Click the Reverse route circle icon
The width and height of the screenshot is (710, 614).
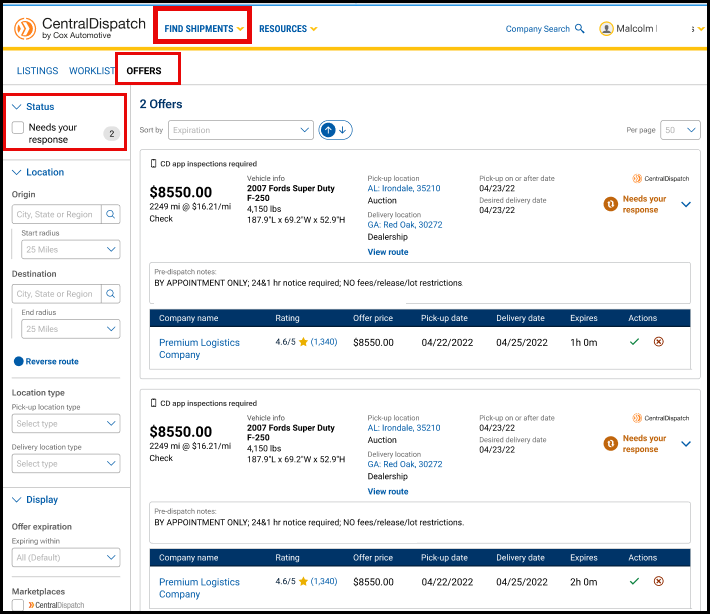point(19,361)
